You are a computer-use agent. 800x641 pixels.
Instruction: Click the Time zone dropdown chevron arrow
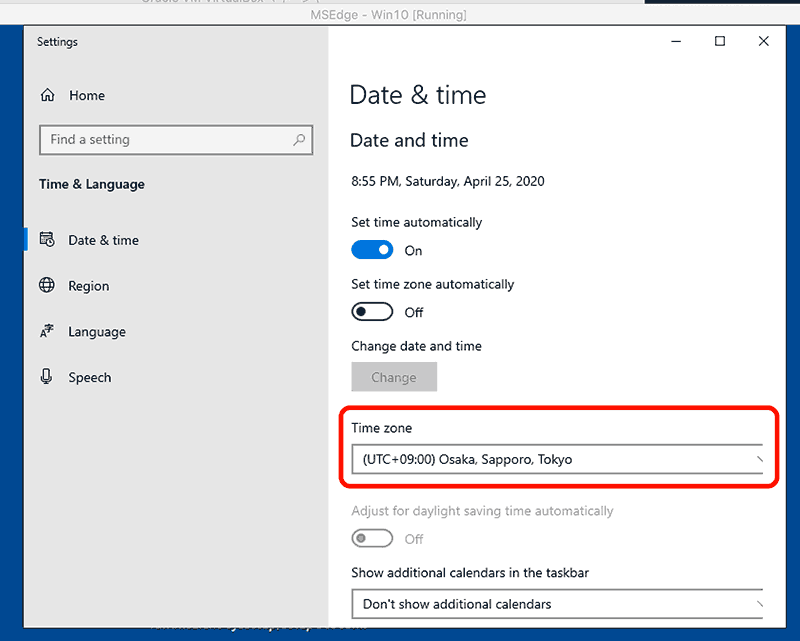pos(759,460)
